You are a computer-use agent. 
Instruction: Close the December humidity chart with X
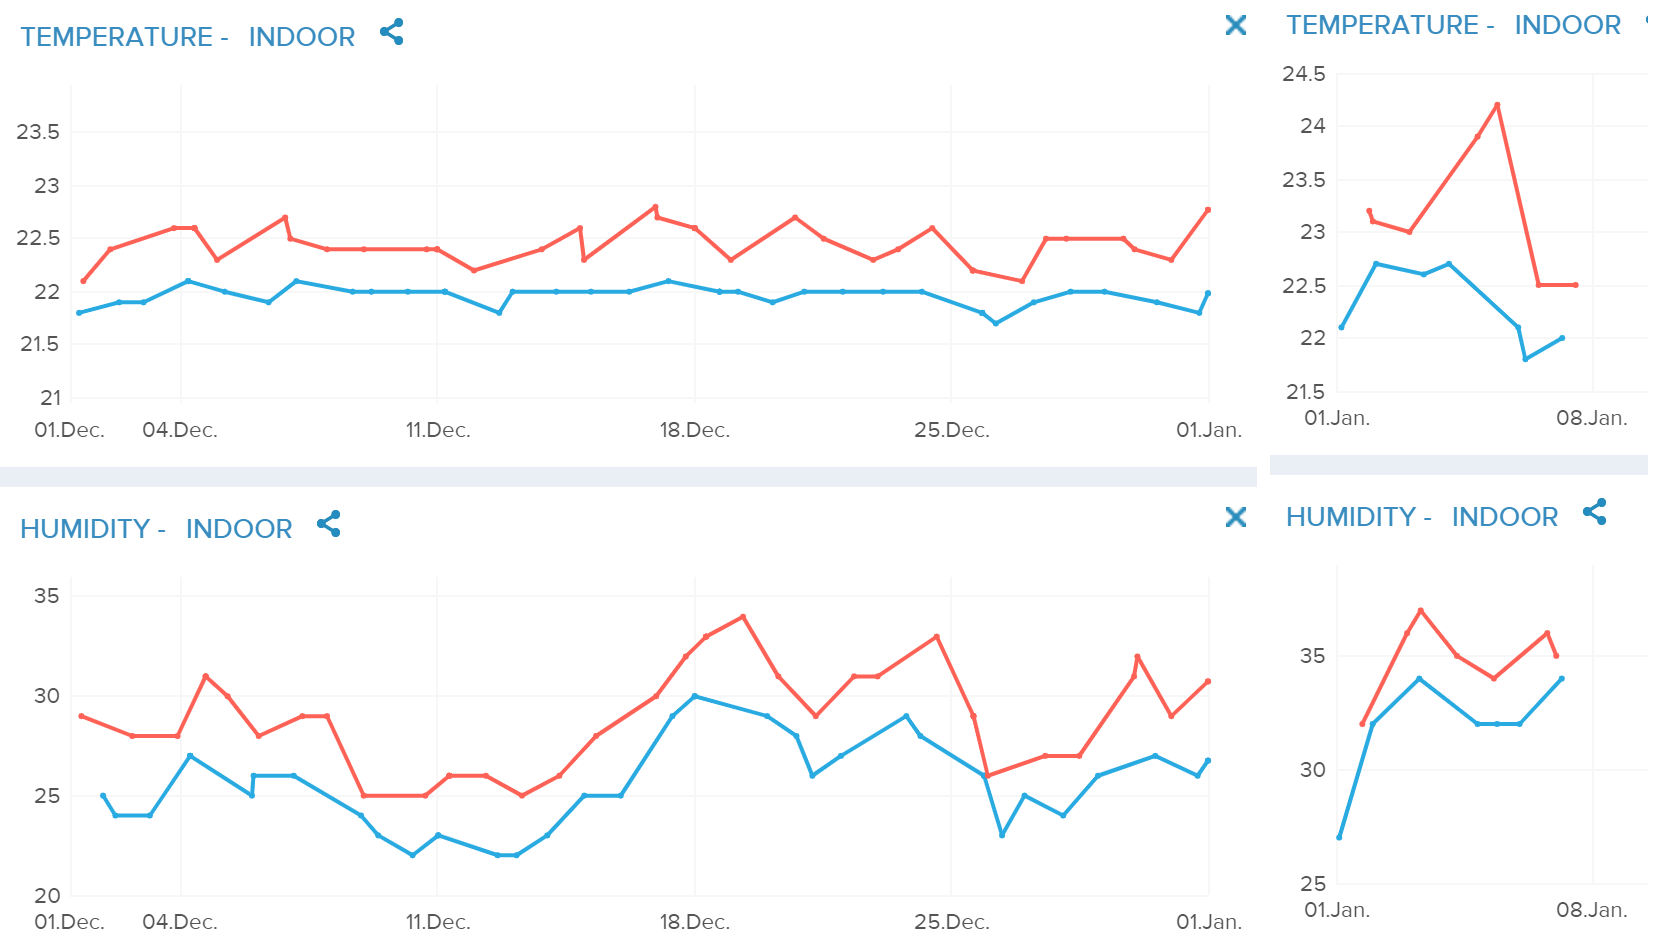coord(1236,517)
